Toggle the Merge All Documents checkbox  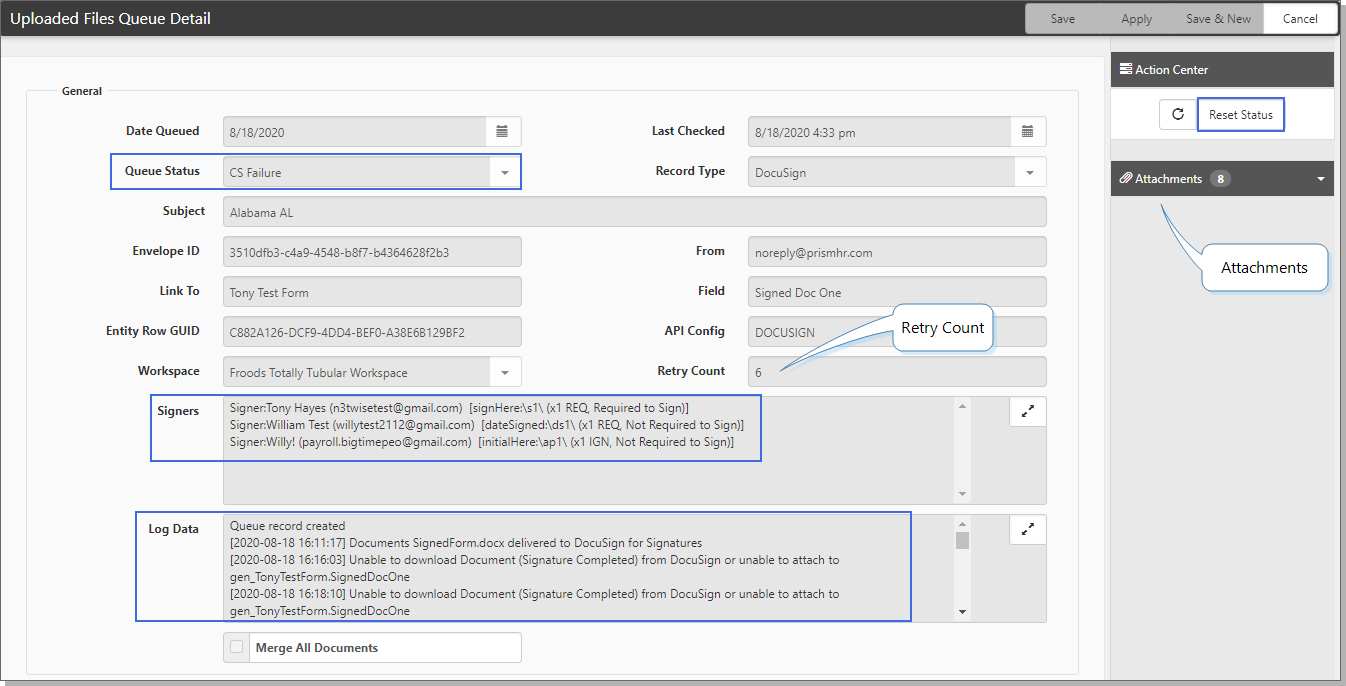click(237, 647)
